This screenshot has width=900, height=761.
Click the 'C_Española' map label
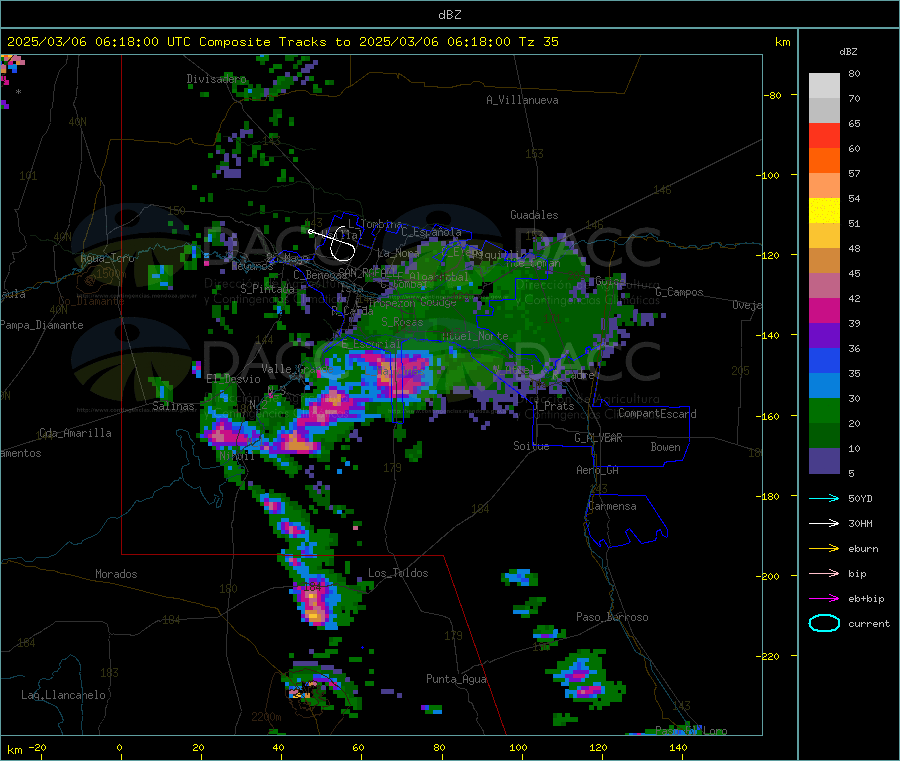(431, 232)
